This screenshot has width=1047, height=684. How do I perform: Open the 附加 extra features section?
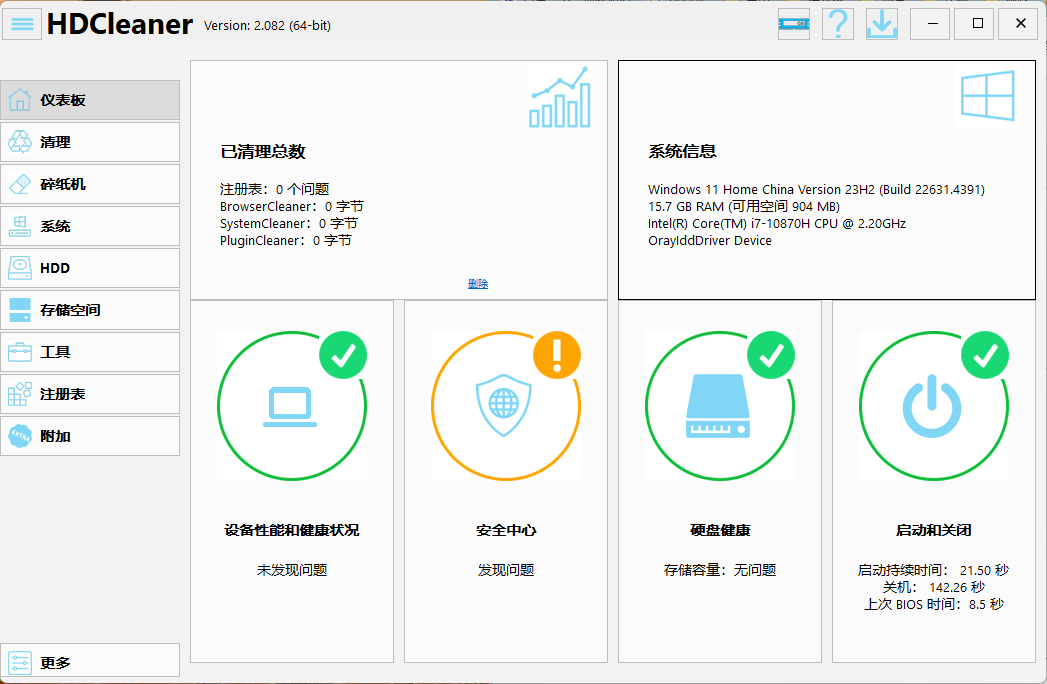tap(90, 436)
